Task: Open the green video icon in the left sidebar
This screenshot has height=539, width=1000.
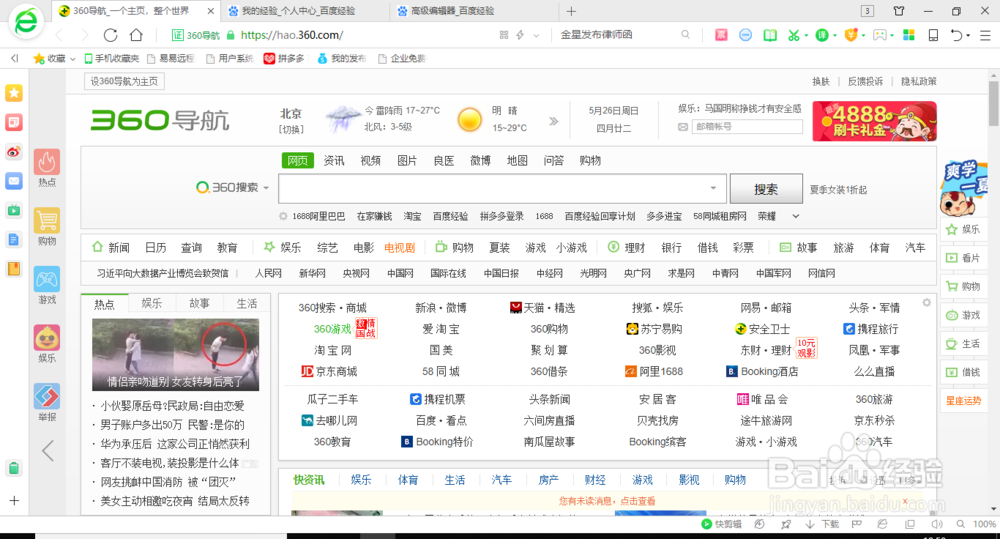Action: point(14,210)
